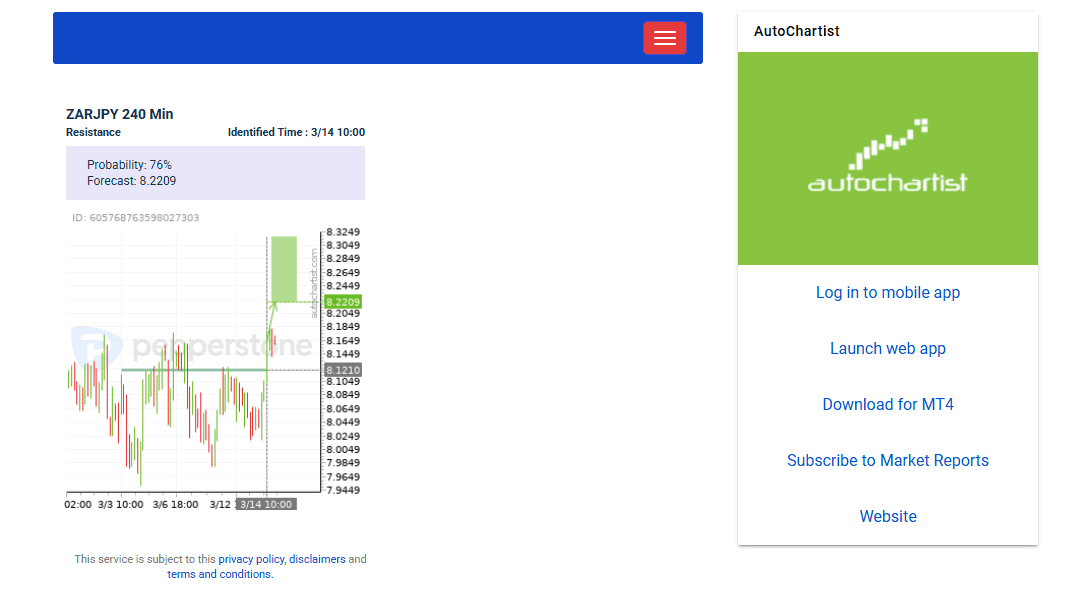Click the 7.9449 price axis label

pyautogui.click(x=343, y=490)
